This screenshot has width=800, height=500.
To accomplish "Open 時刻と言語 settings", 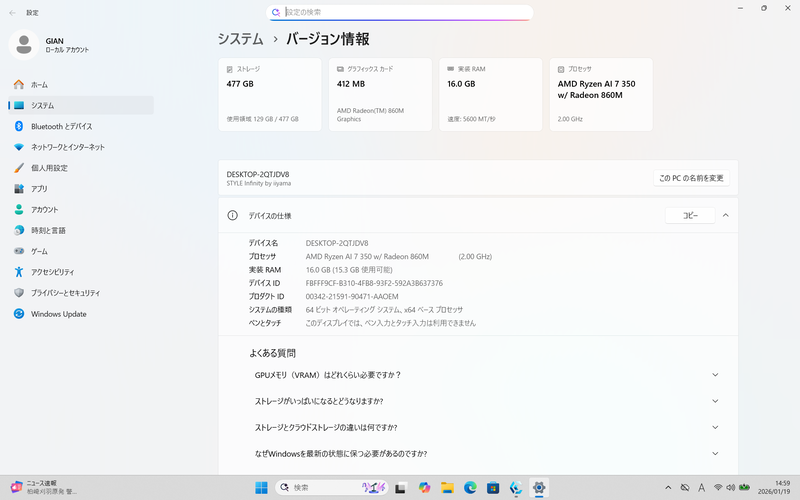I will coord(81,231).
